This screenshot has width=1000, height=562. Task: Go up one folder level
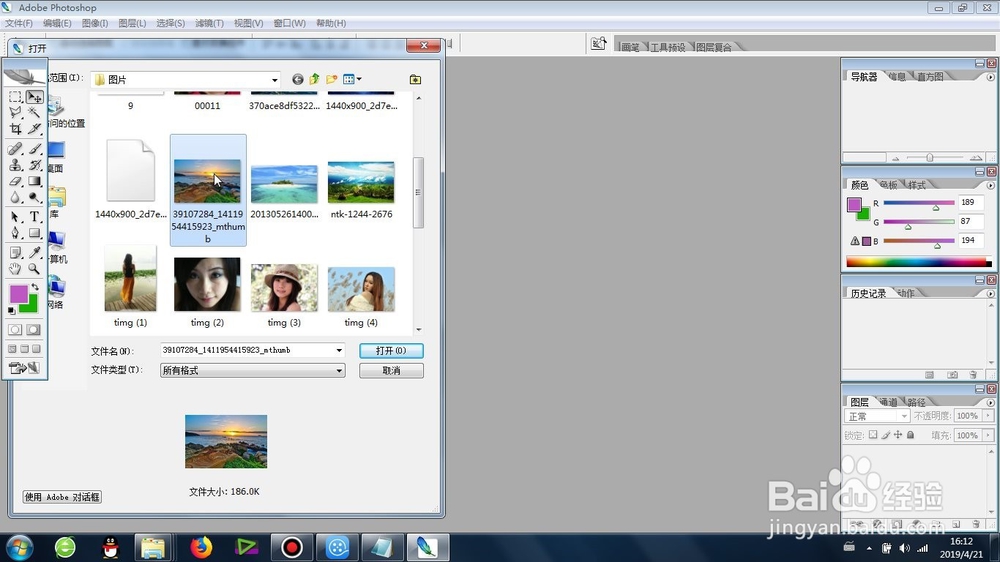point(314,80)
